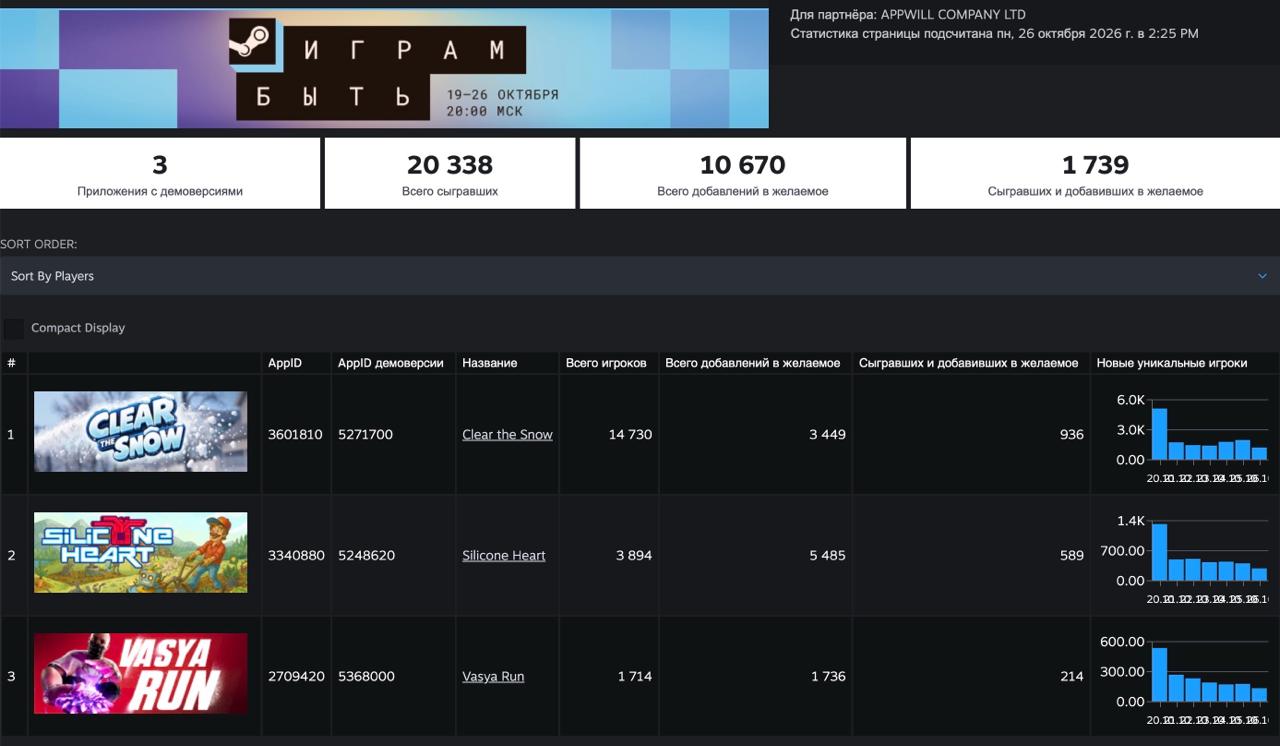
Task: Click the Silicone Heart capsule image
Action: coord(141,553)
